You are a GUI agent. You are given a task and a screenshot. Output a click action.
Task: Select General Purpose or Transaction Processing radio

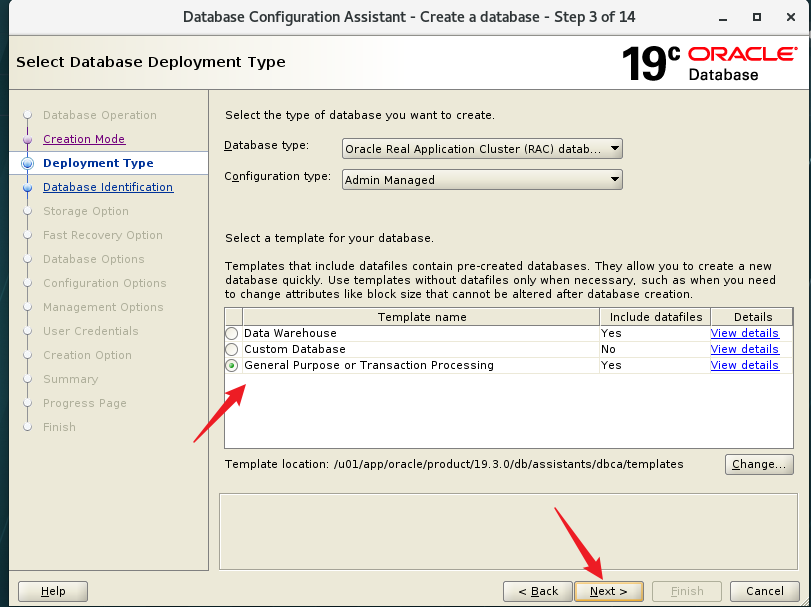232,366
